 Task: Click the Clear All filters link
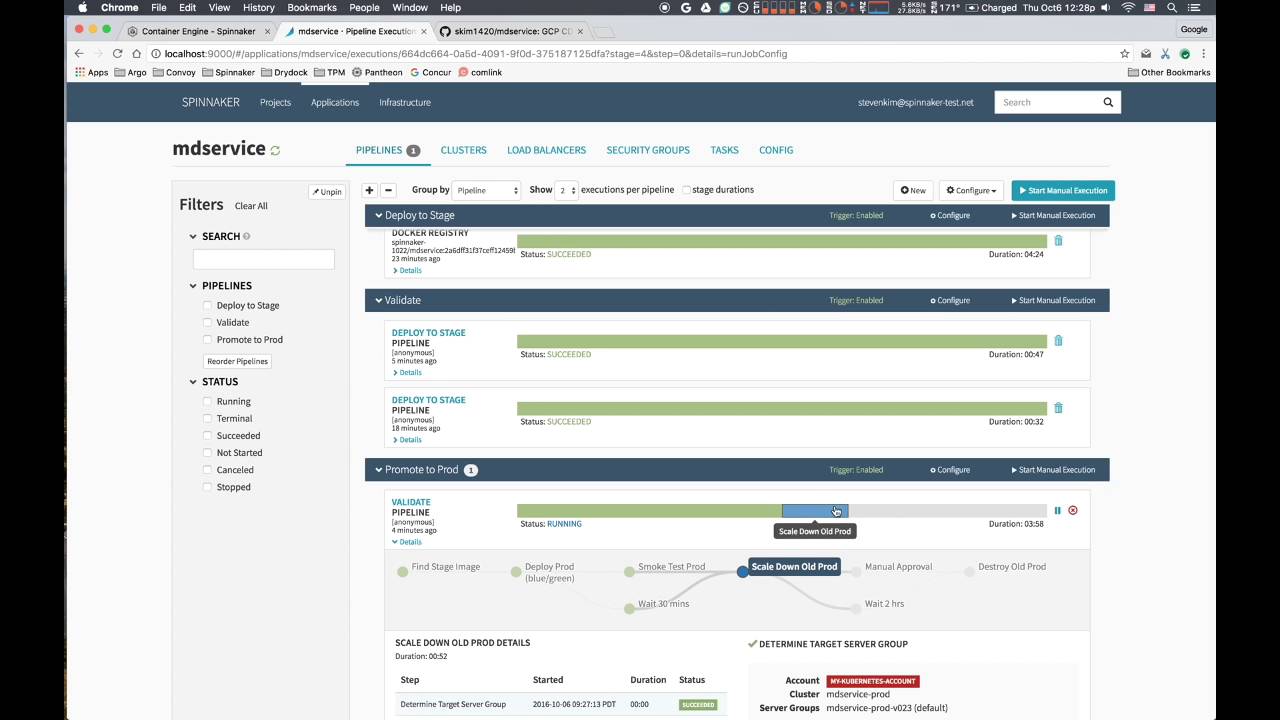point(251,206)
